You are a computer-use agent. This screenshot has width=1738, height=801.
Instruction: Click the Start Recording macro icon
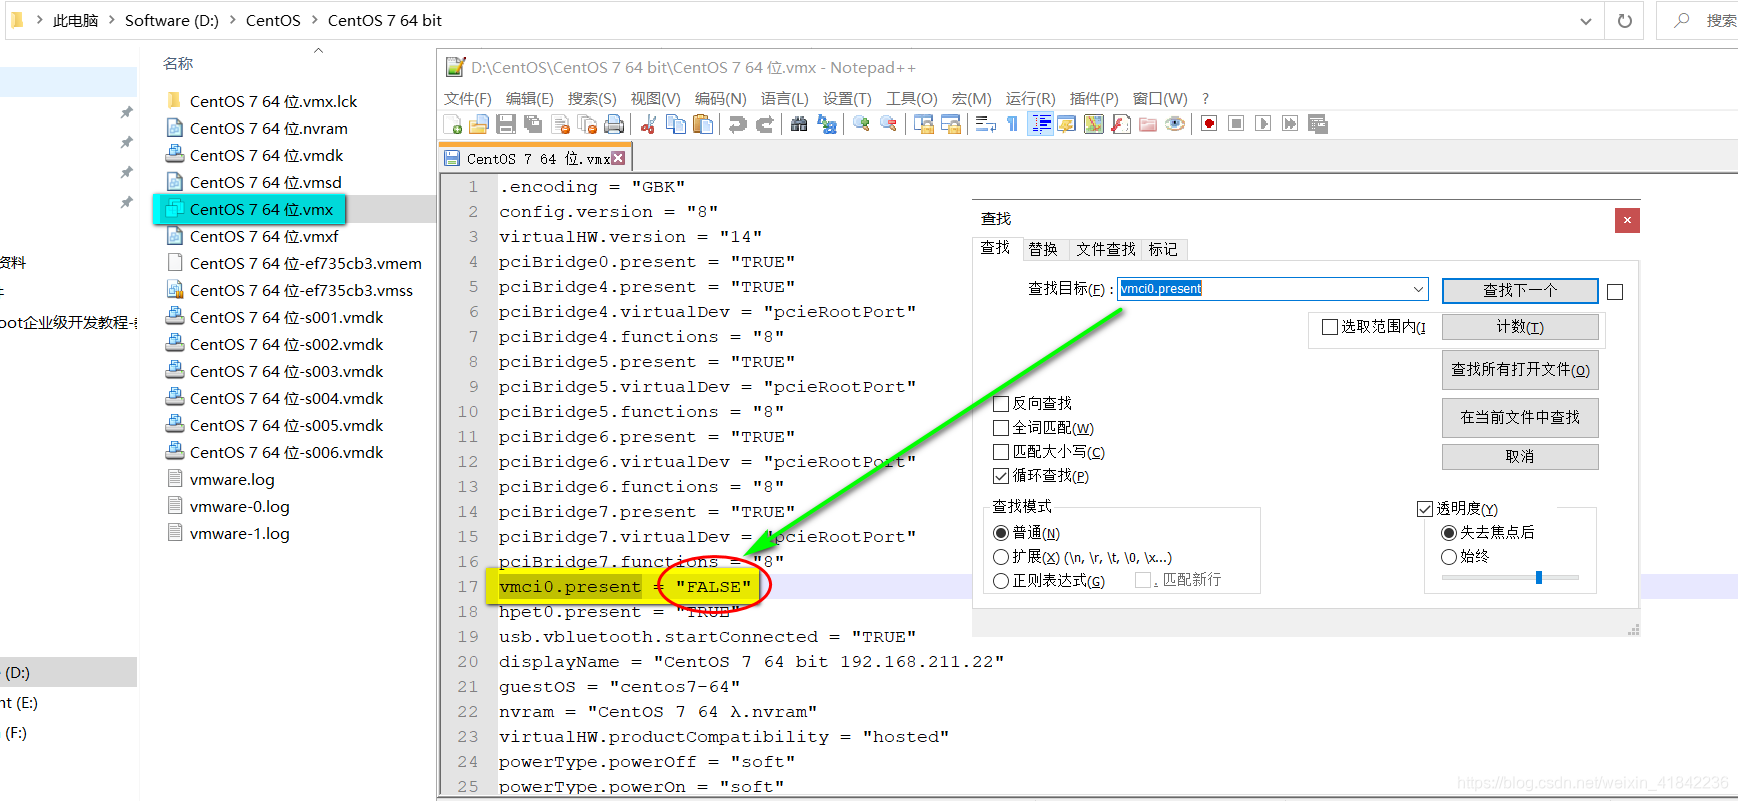[1209, 124]
